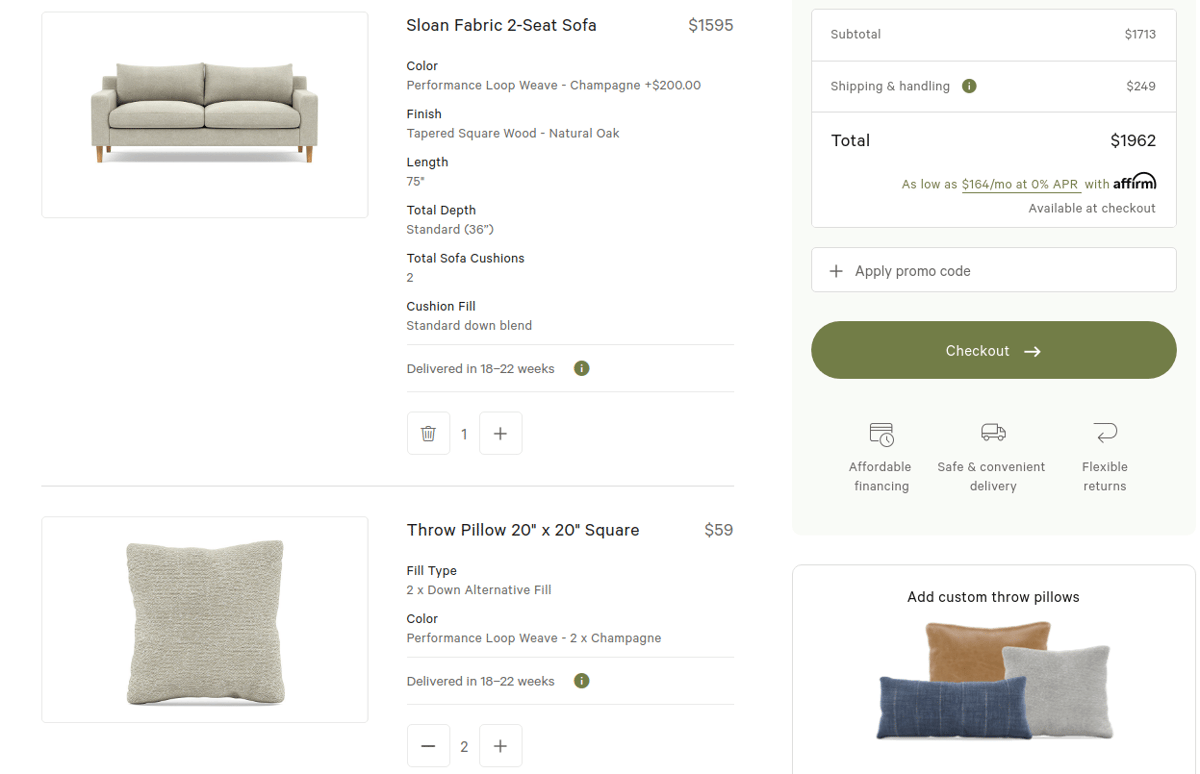The image size is (1200, 774).
Task: Click the Checkout button
Action: (993, 350)
